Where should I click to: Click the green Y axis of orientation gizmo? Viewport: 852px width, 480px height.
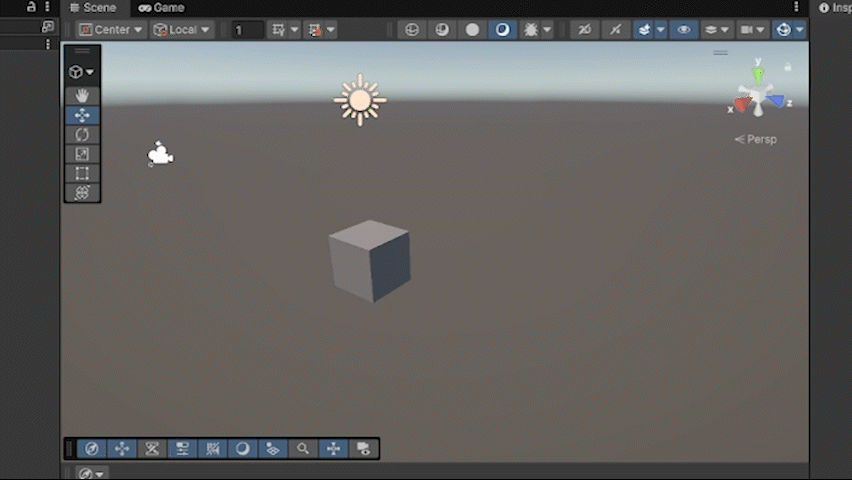758,73
